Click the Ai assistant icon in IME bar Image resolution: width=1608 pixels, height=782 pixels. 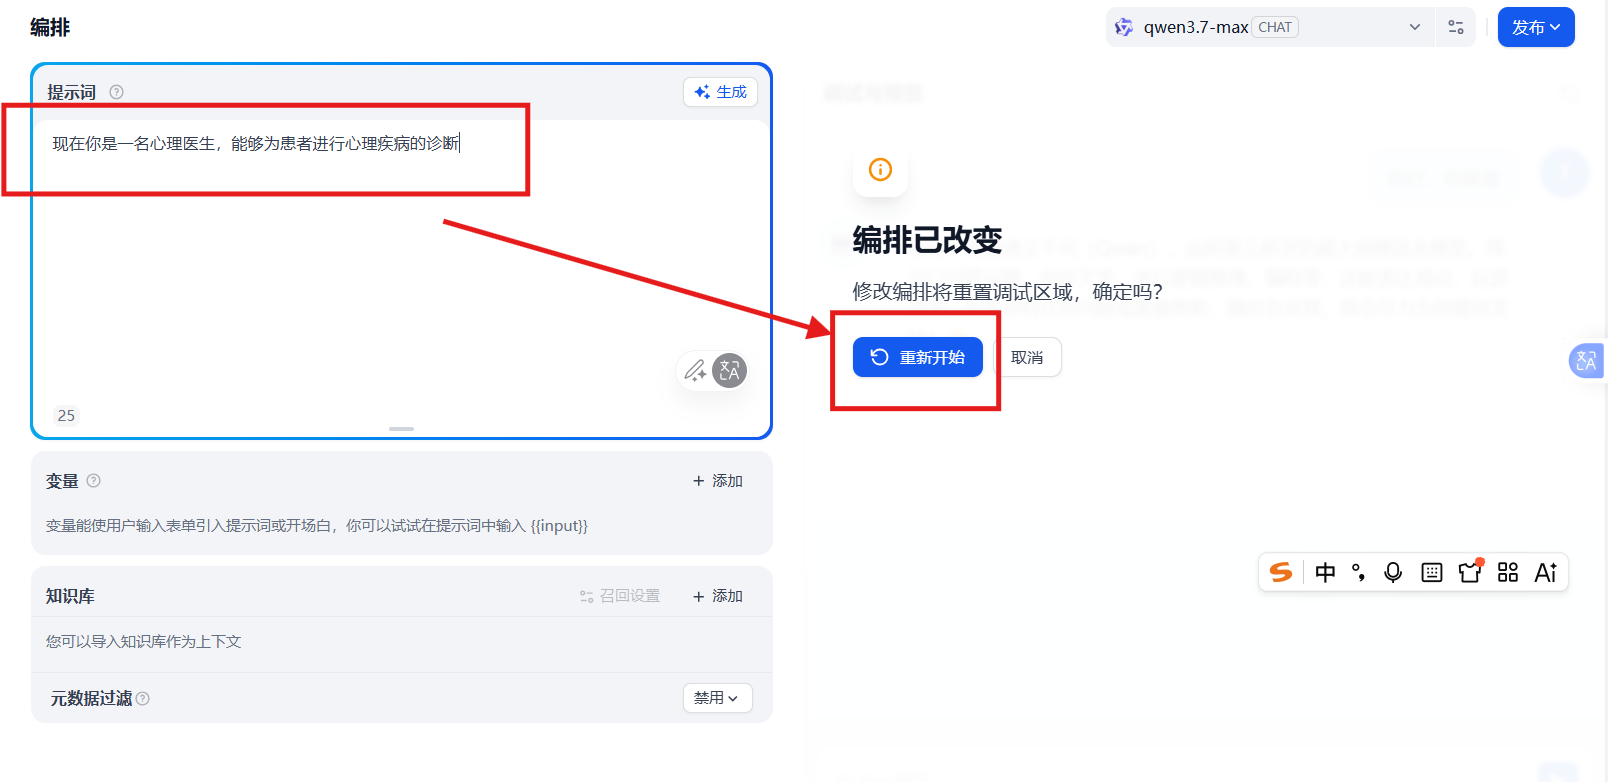point(1546,572)
